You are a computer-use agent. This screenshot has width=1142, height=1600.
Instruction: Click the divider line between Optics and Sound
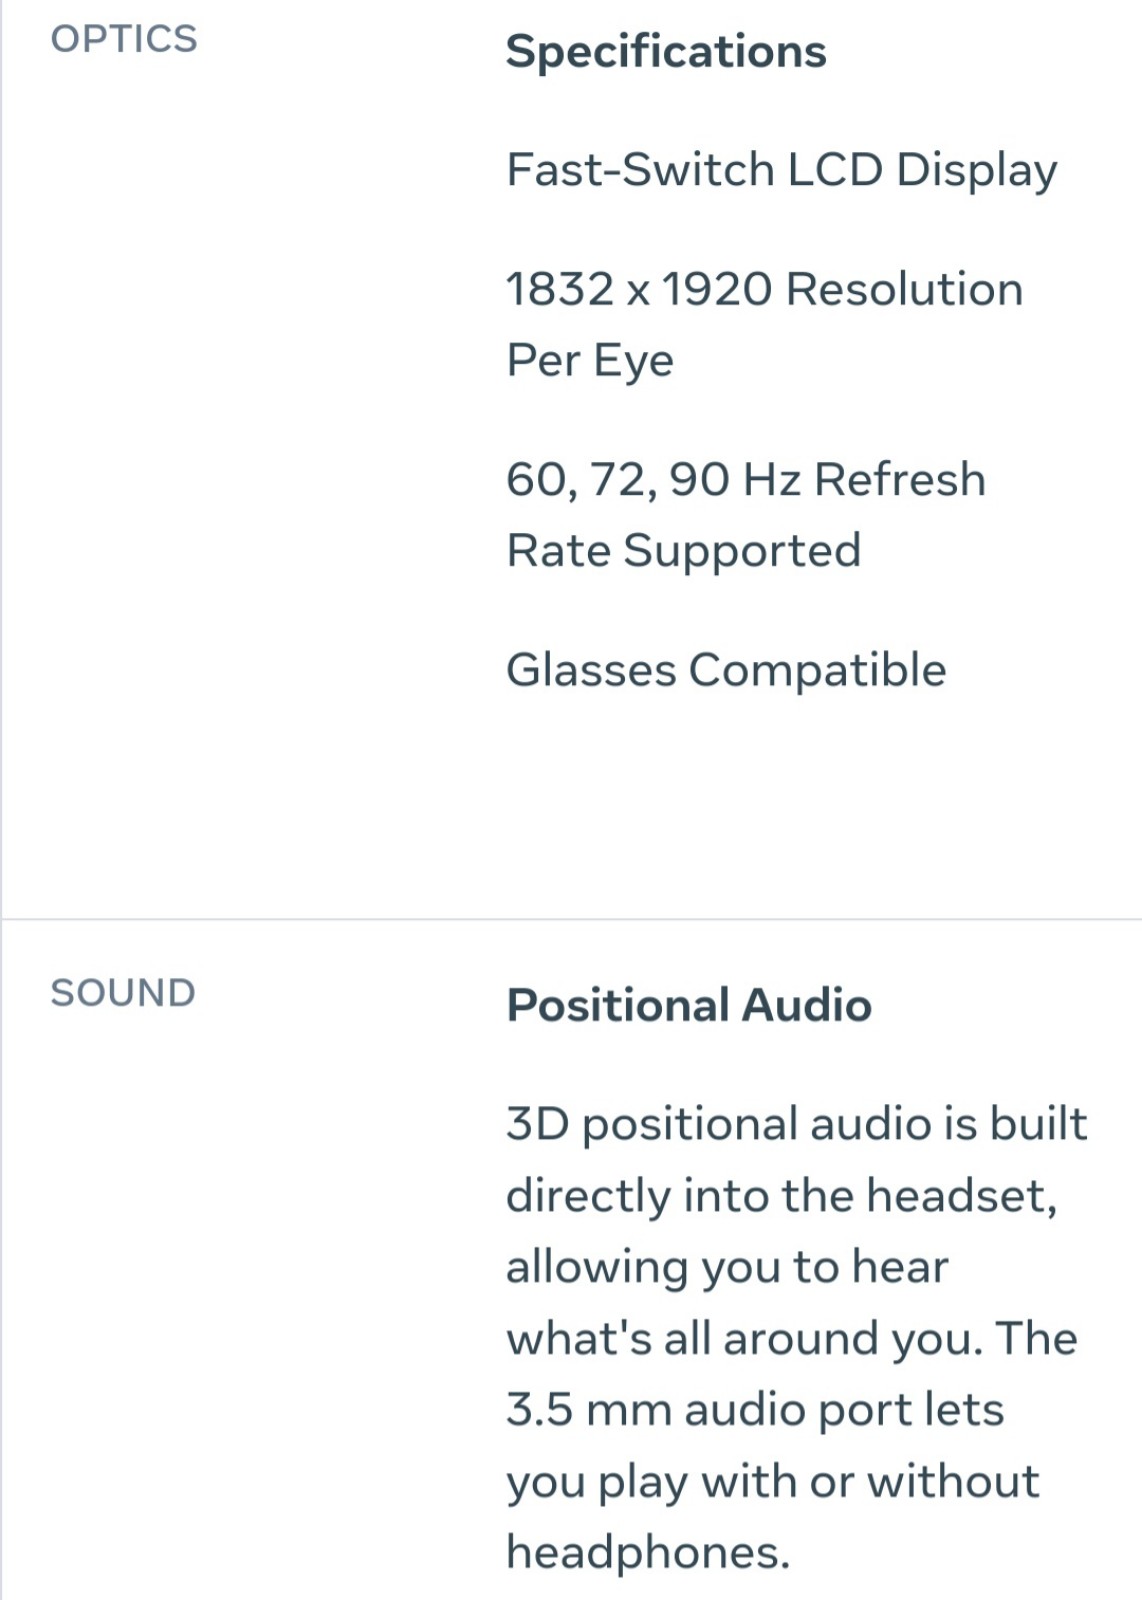pyautogui.click(x=571, y=919)
